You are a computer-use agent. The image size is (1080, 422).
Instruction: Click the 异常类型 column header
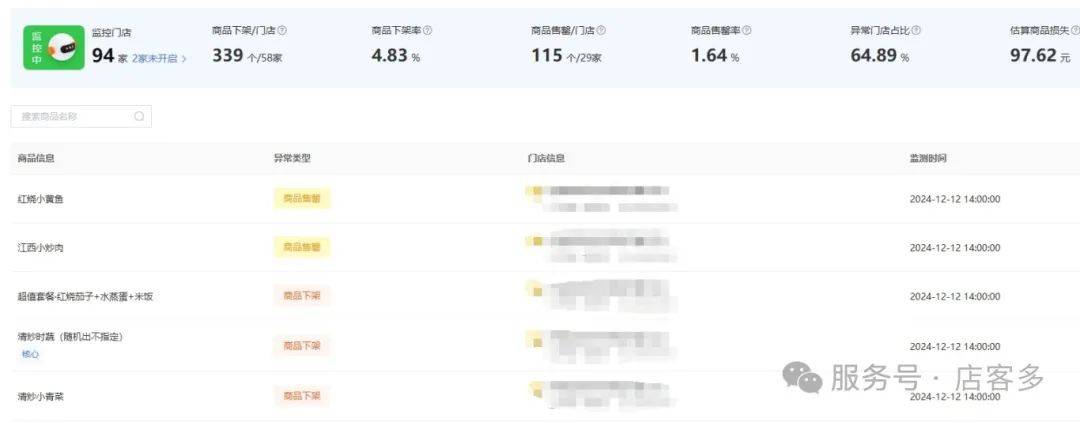(292, 158)
